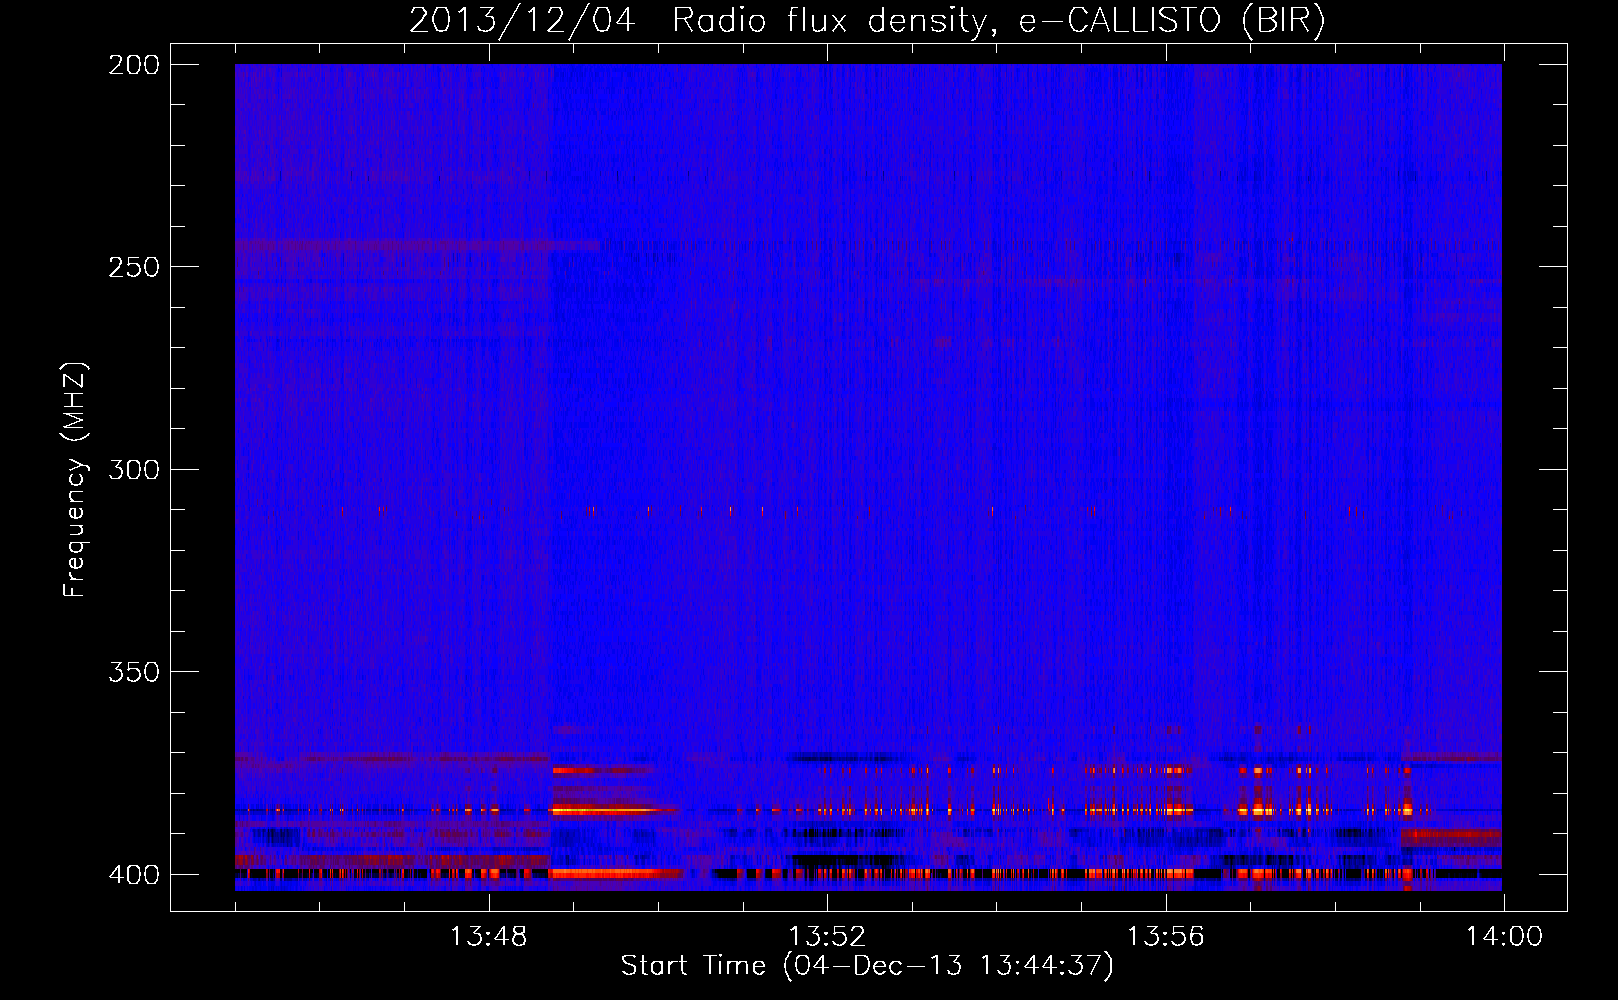Click the "Frequency (MHZ)" axis label

(75, 479)
